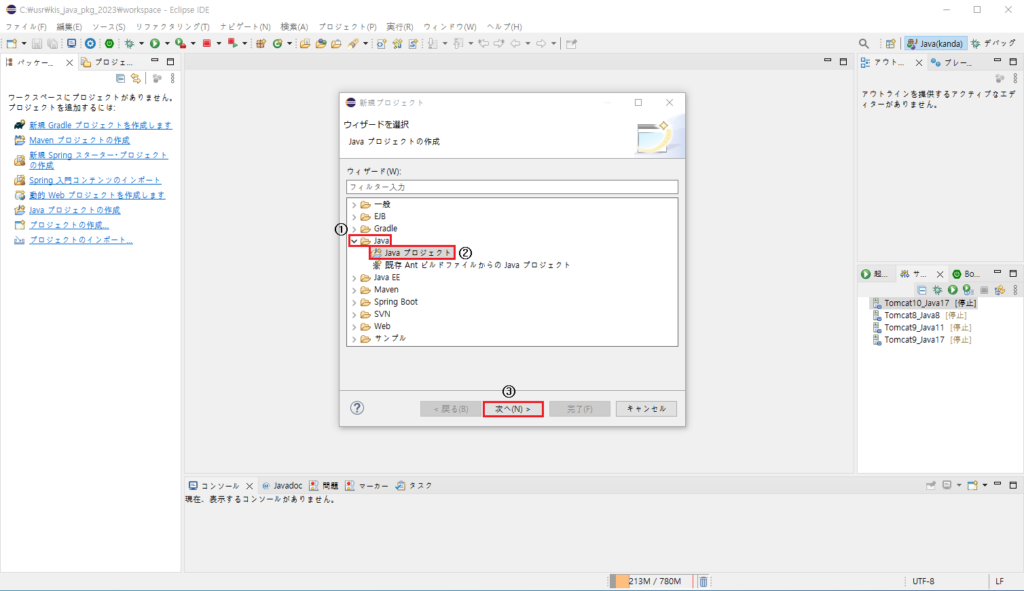Open the New file dropdown arrow

click(24, 44)
